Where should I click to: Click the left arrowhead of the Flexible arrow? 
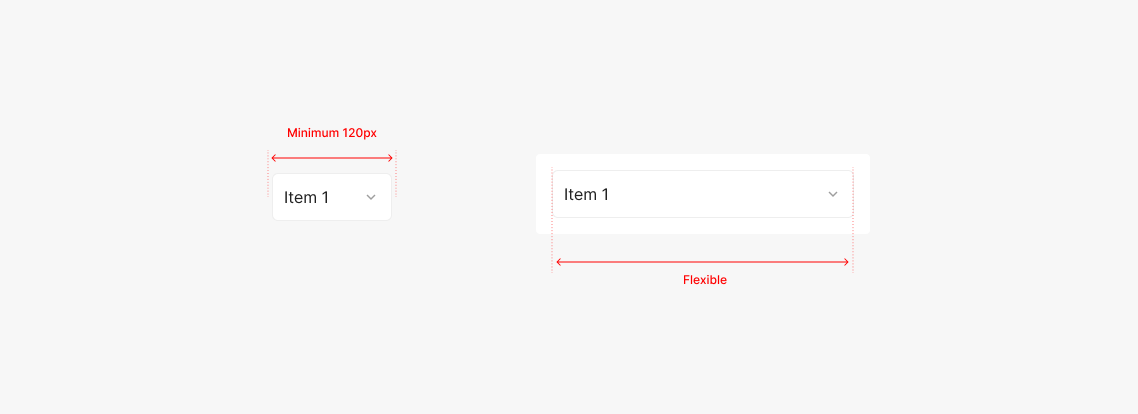pyautogui.click(x=558, y=262)
